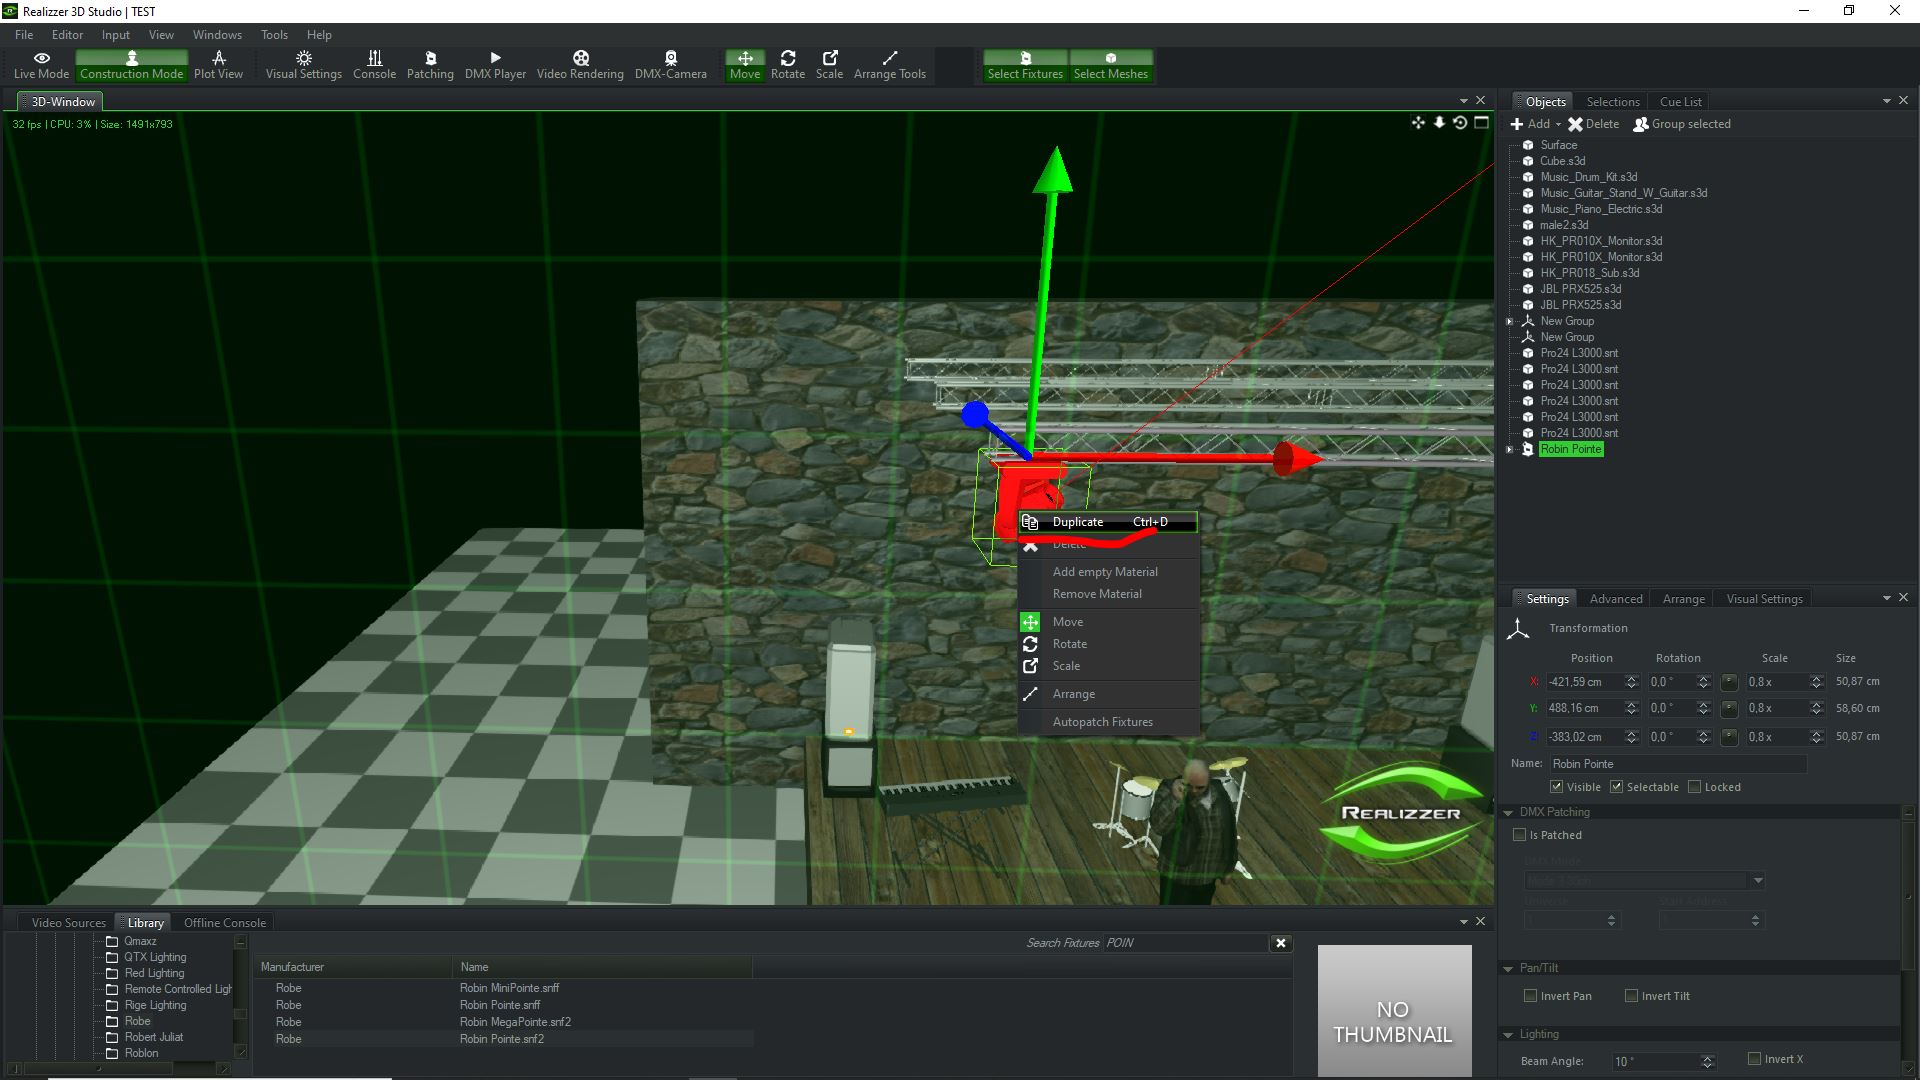Enable Invert Pan option

click(1530, 996)
